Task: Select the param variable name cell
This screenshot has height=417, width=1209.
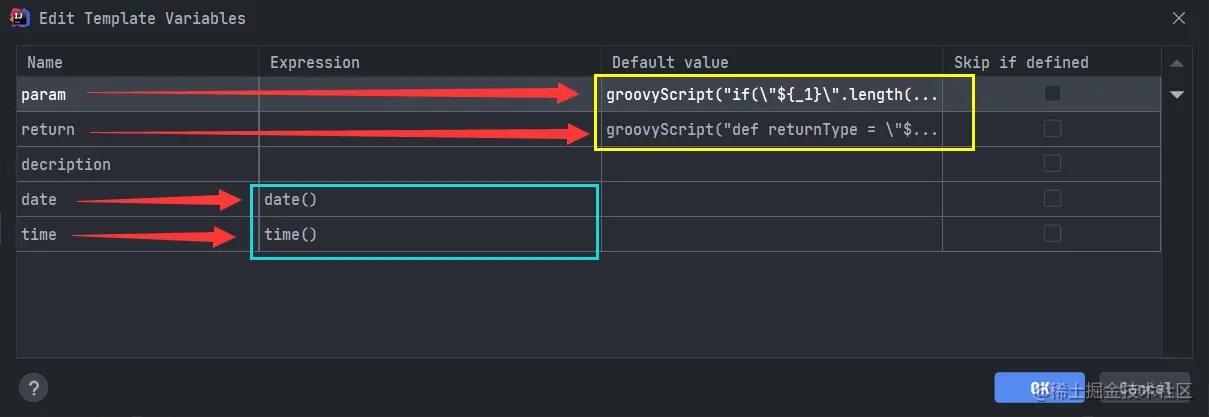Action: (138, 94)
